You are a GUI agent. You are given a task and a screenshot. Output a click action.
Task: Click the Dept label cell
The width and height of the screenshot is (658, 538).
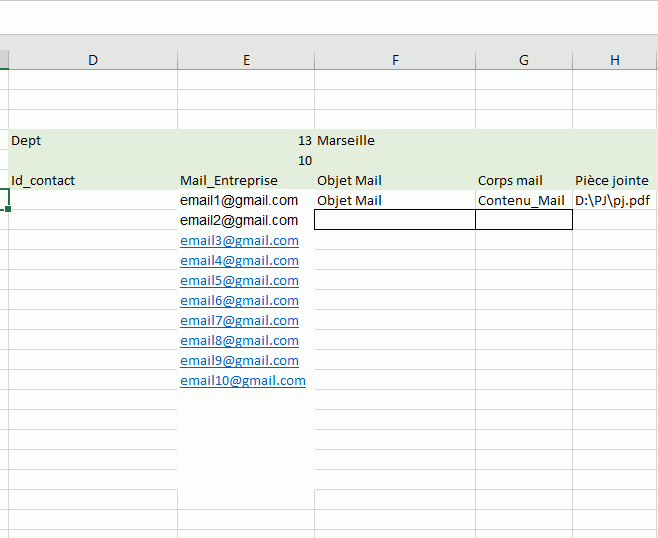pyautogui.click(x=93, y=140)
